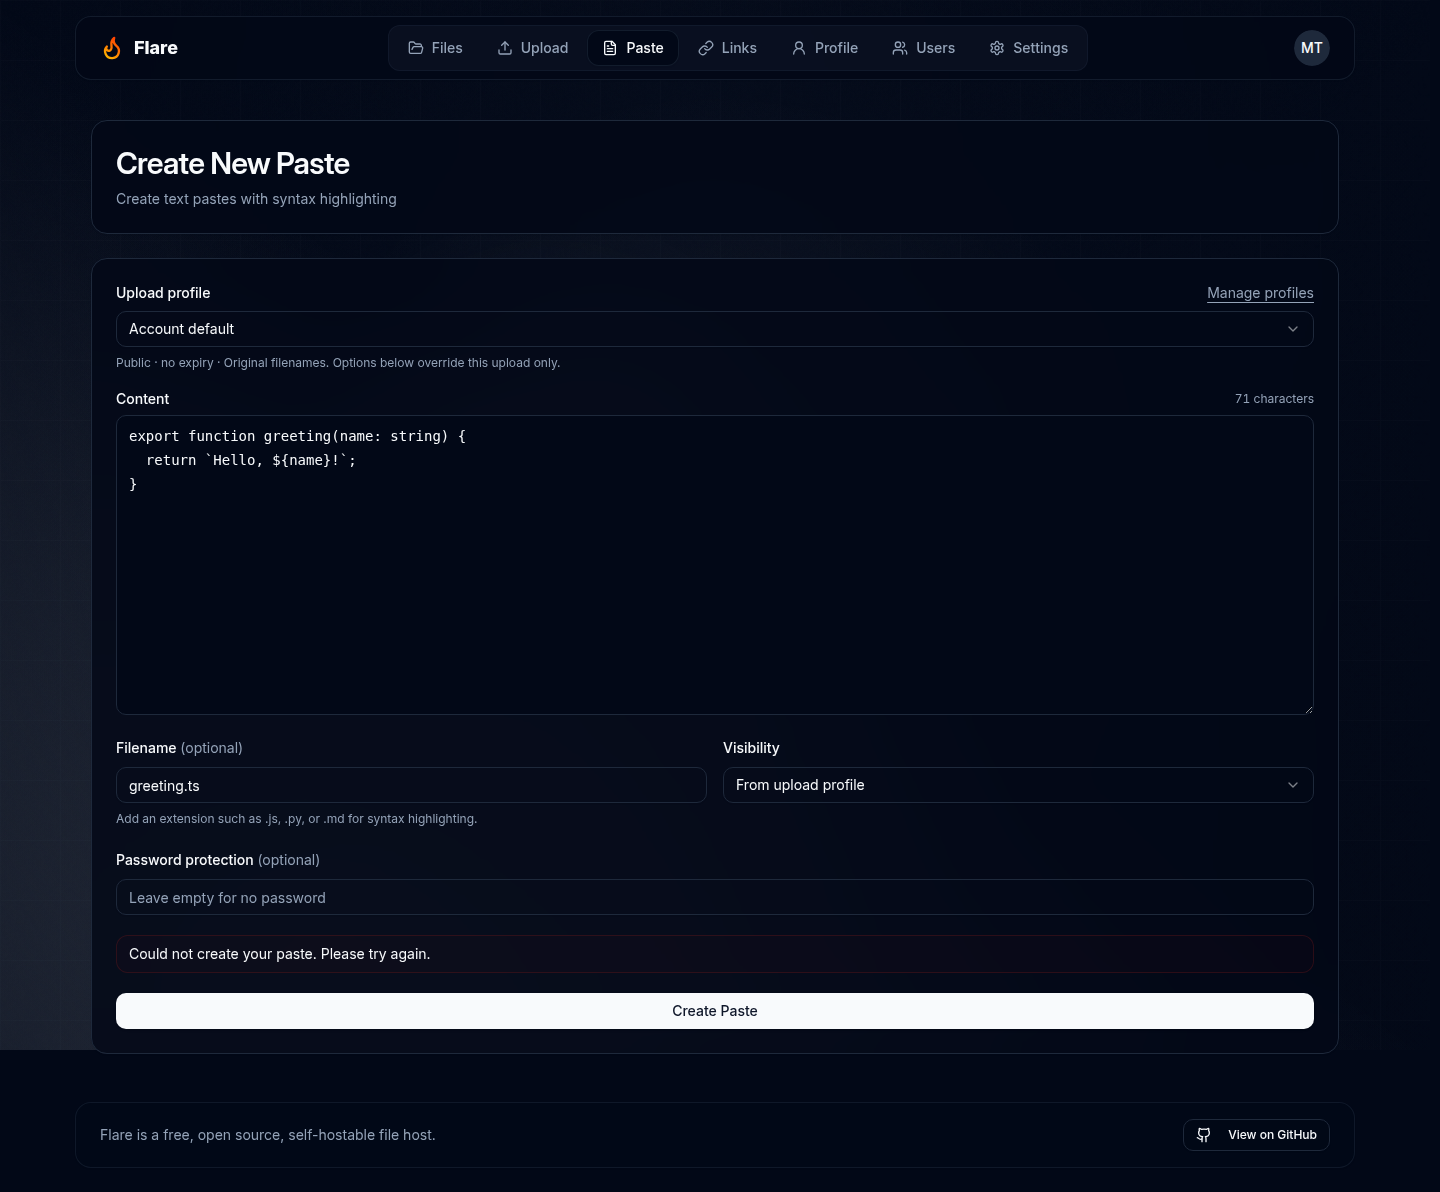Click the Links chain icon in navigation

706,48
